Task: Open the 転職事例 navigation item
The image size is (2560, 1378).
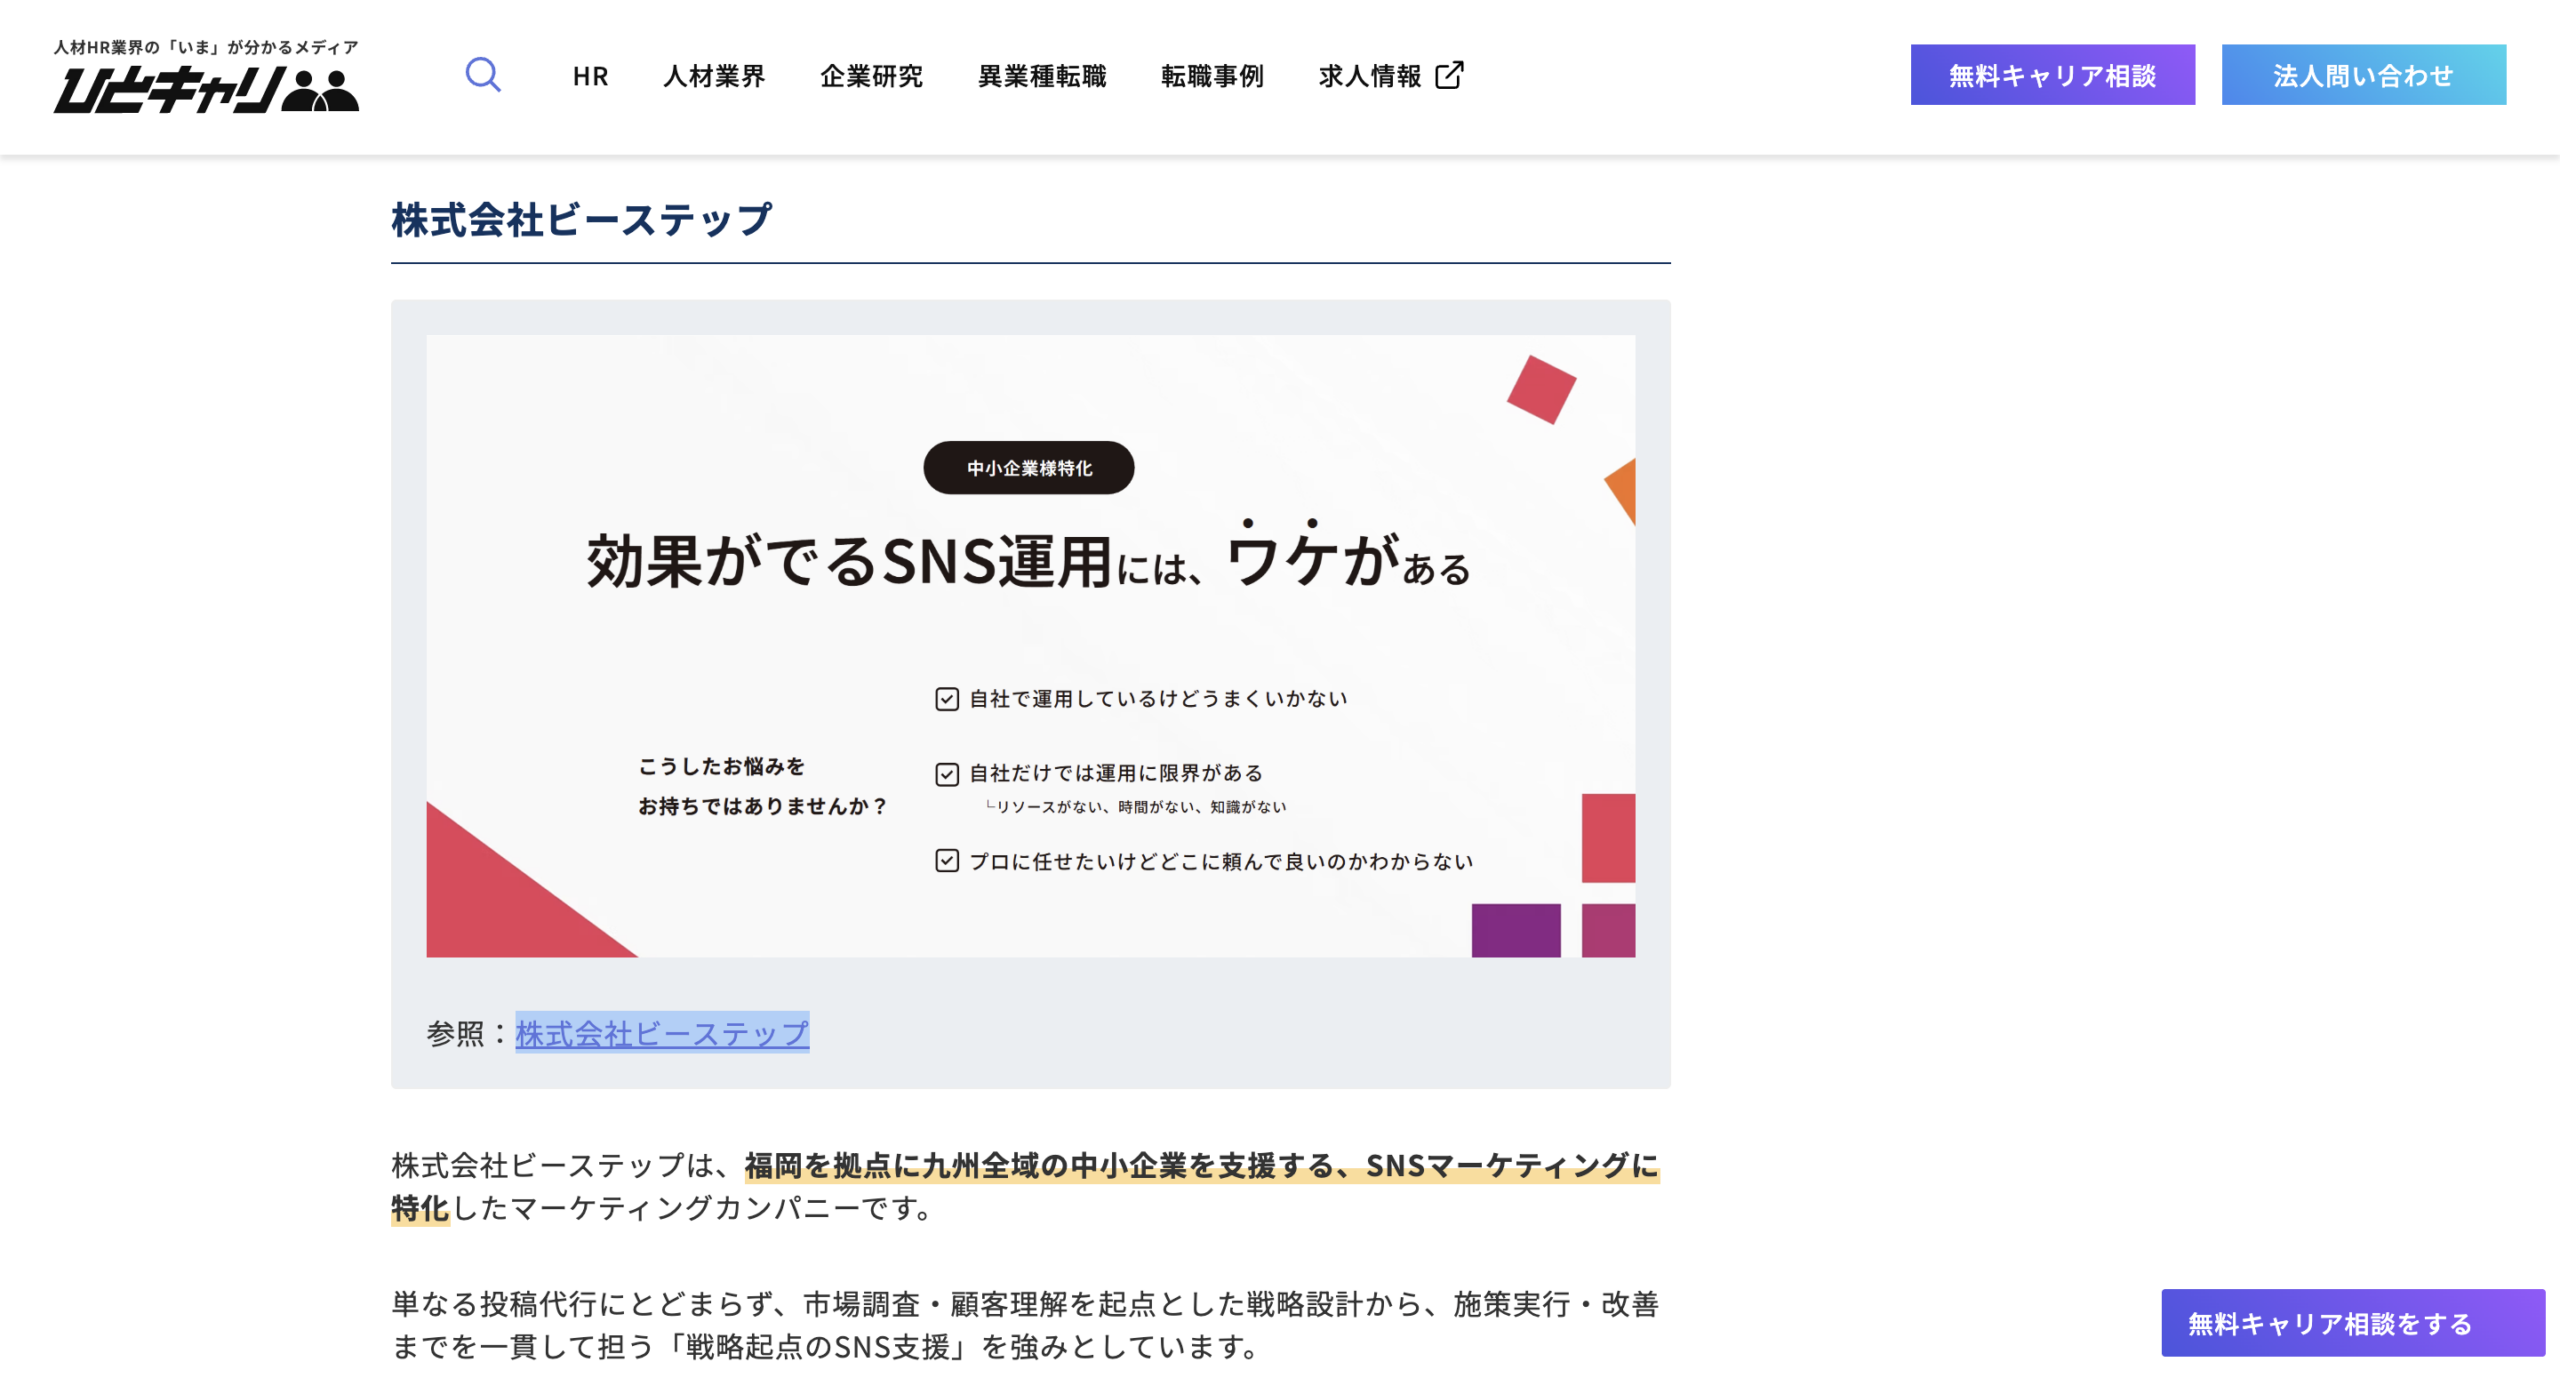Action: 1212,76
